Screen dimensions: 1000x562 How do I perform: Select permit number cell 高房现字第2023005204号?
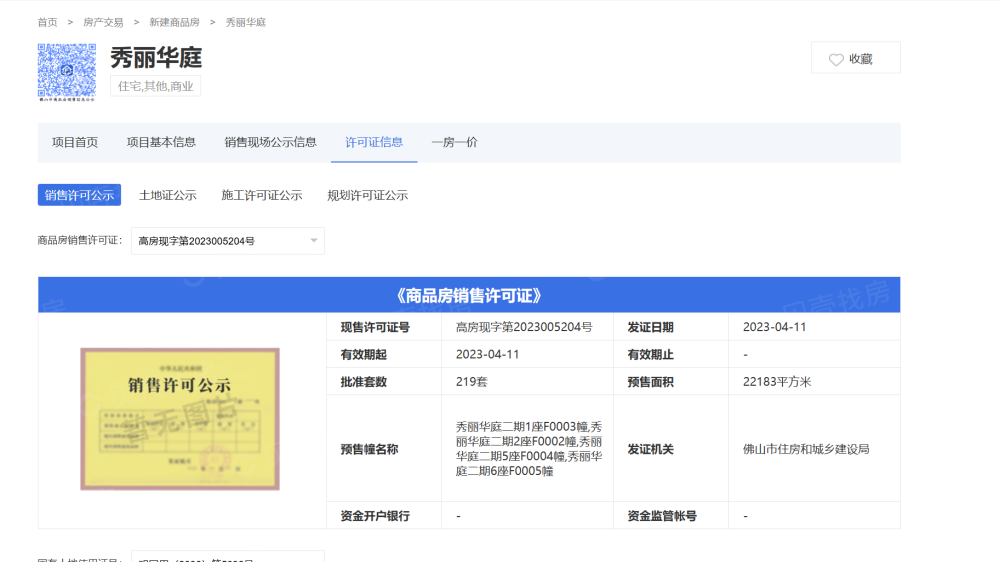(x=527, y=327)
